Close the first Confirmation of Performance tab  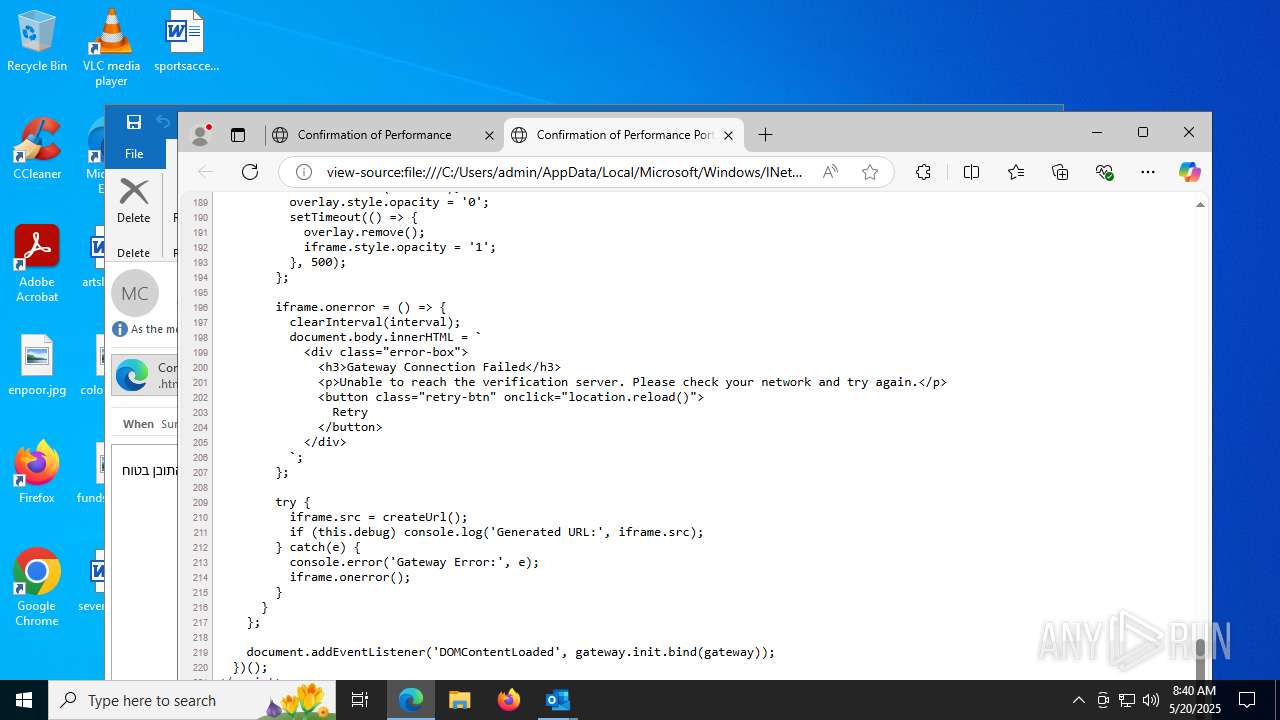click(x=489, y=135)
